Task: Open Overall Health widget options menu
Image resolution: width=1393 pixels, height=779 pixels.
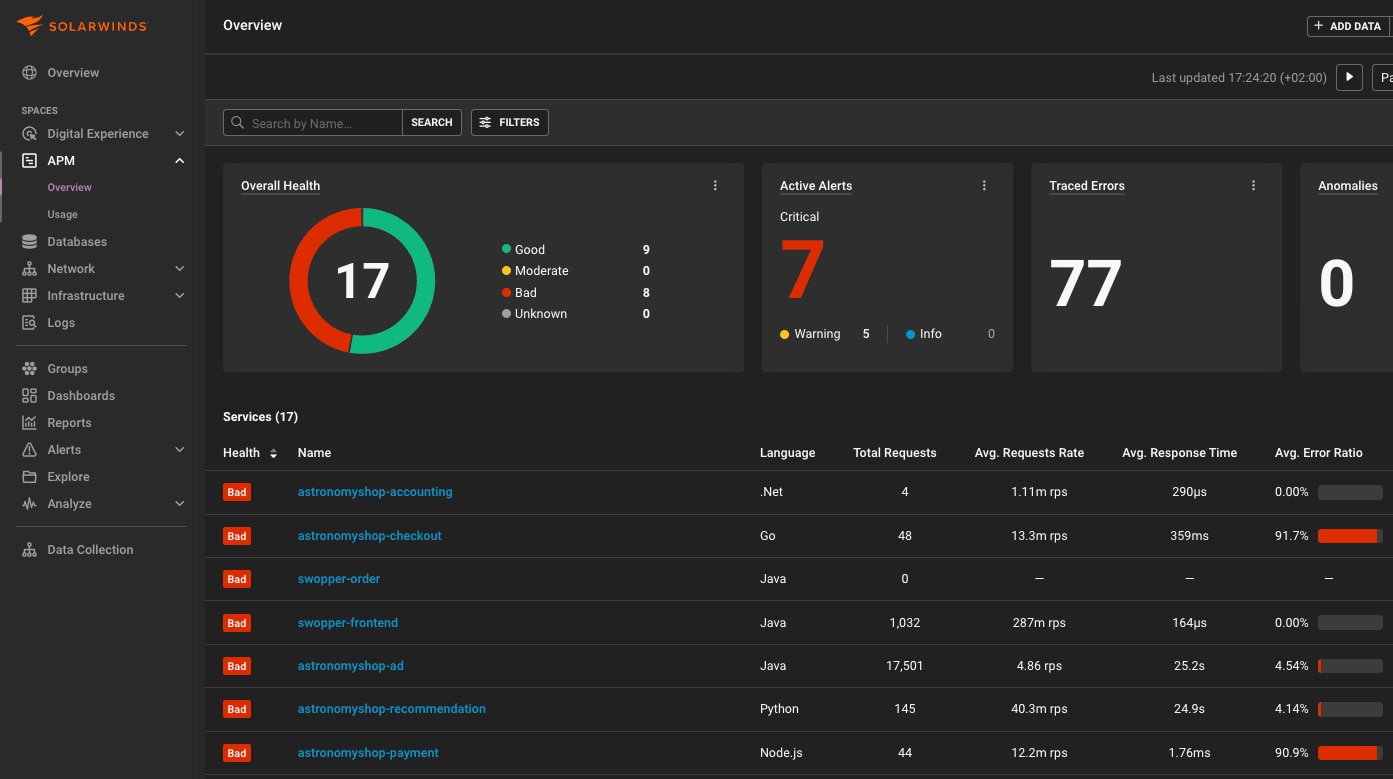Action: 715,186
